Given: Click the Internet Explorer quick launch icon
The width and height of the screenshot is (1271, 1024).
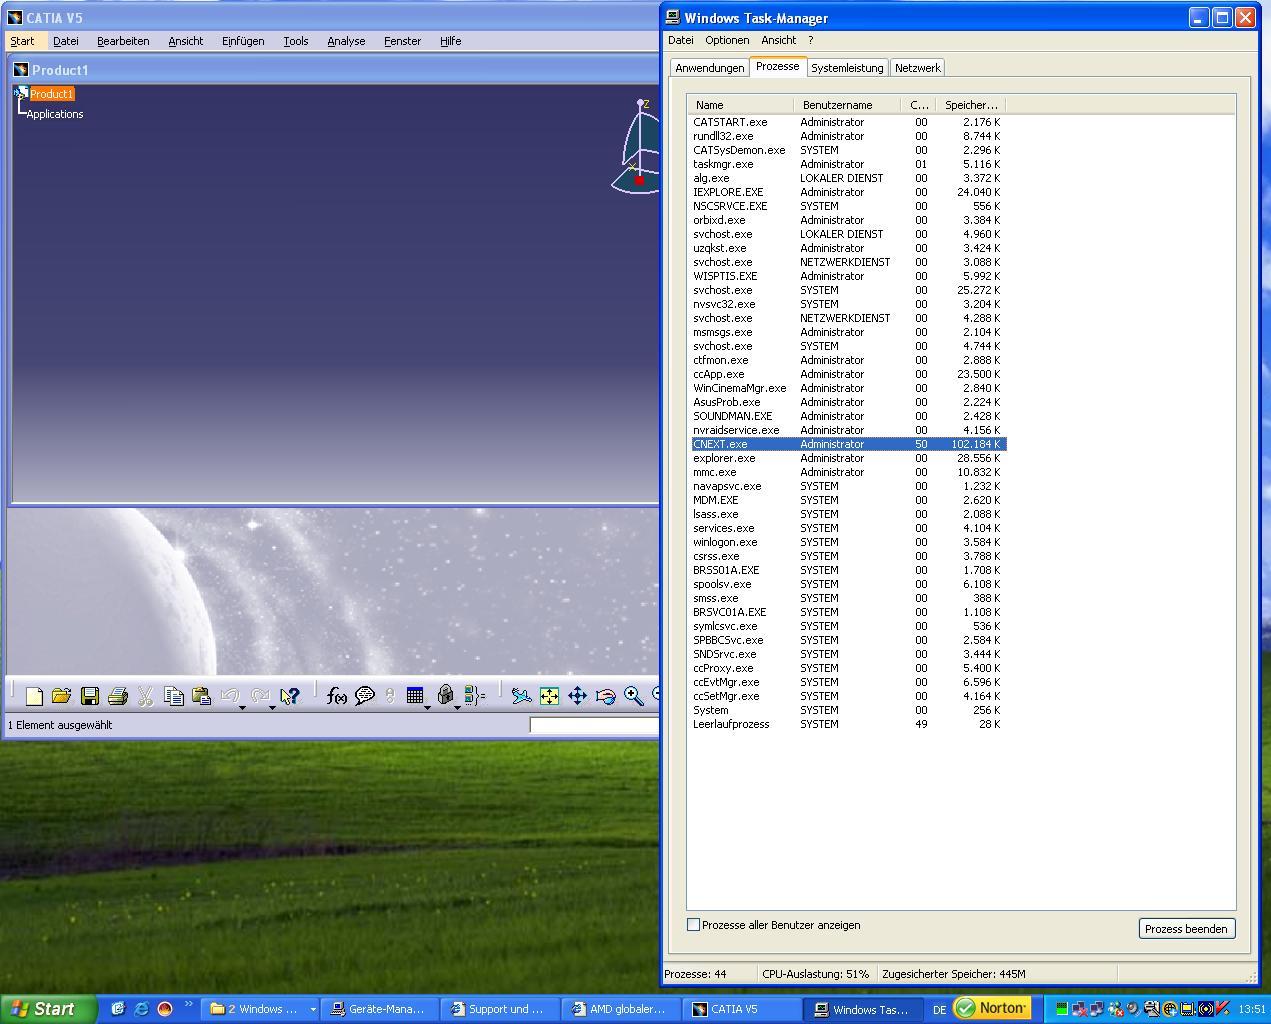Looking at the screenshot, I should pyautogui.click(x=141, y=1009).
